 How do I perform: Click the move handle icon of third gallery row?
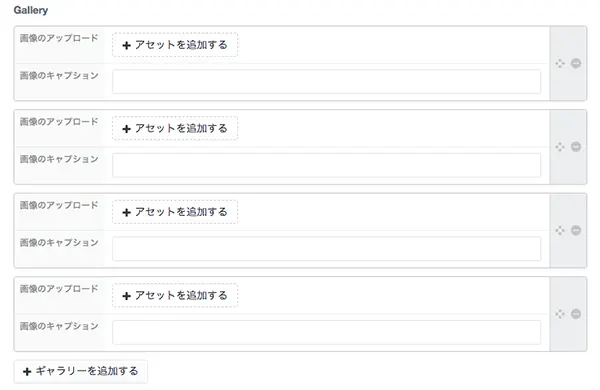pyautogui.click(x=560, y=230)
